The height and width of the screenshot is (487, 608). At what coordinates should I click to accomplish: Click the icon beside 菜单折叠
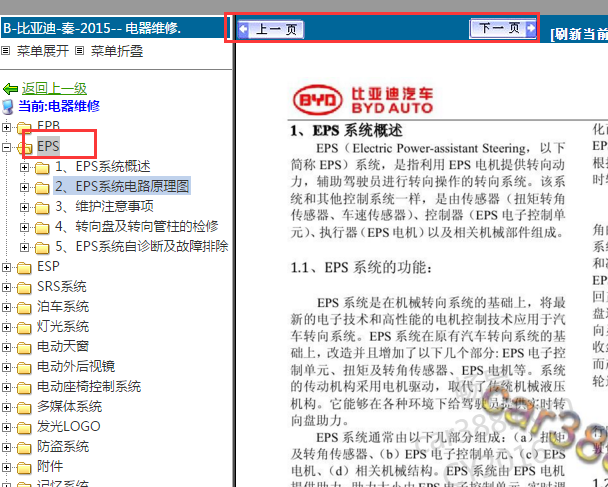(x=79, y=50)
